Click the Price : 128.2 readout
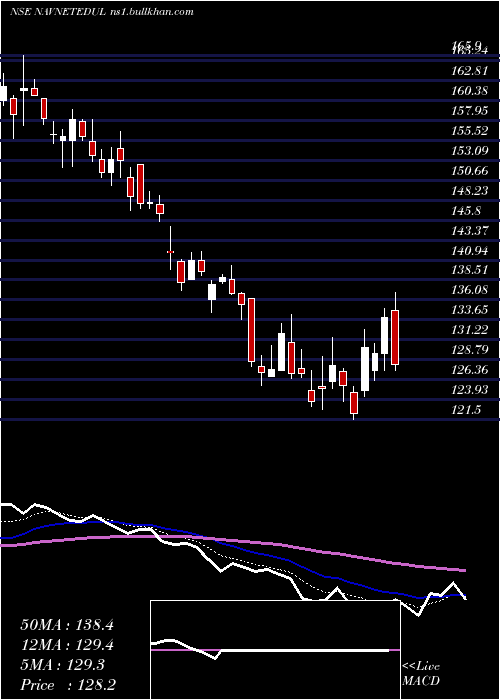Screen dimensions: 500x700 68,685
